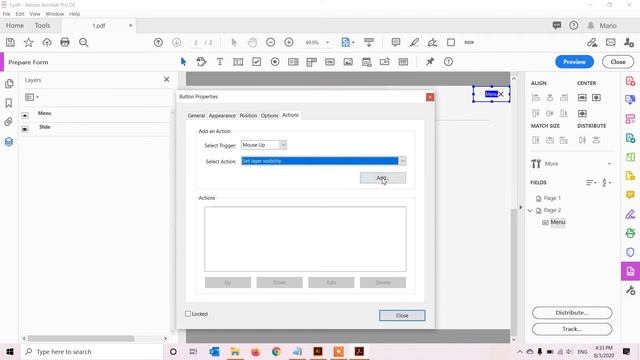
Task: Click the page number input field
Action: (196, 42)
